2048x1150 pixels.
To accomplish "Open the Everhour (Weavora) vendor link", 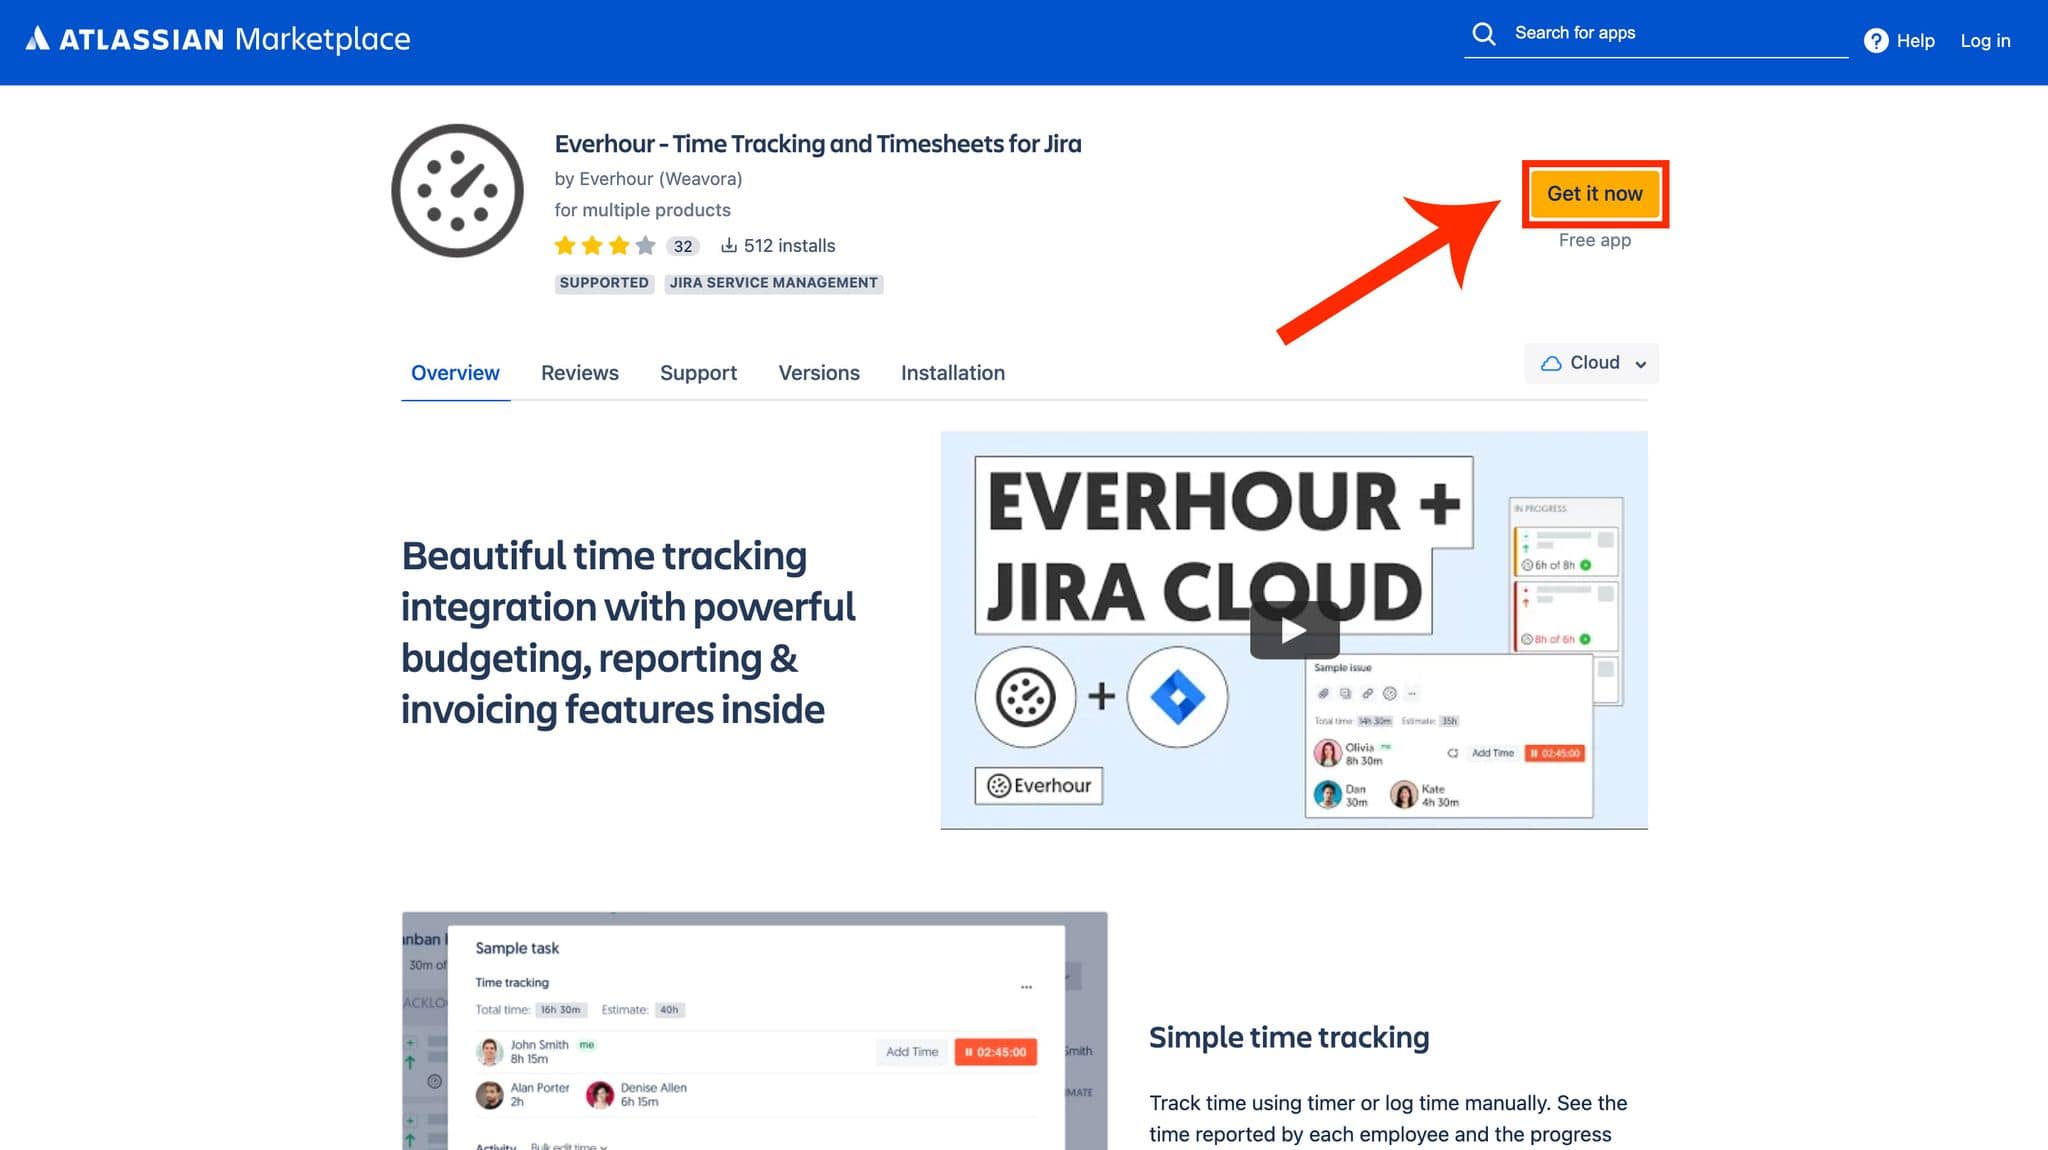I will tap(661, 179).
